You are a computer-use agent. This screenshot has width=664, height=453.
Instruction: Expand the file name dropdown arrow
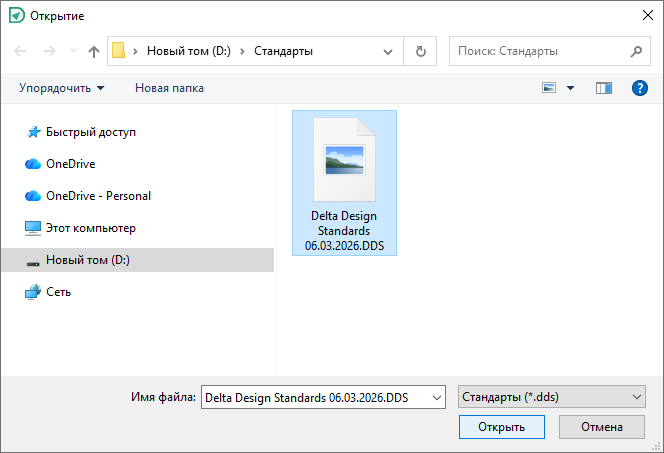coord(437,398)
